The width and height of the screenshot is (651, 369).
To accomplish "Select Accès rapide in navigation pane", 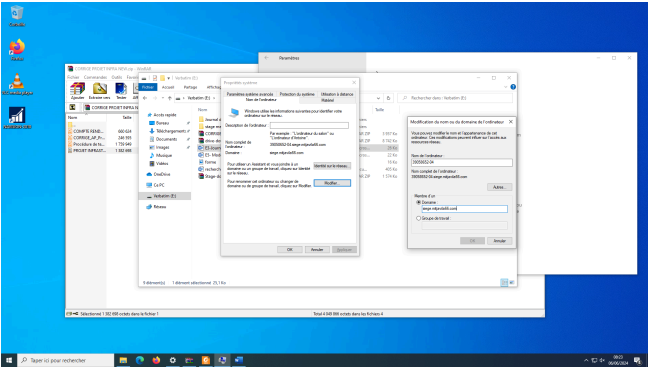I will (x=164, y=115).
